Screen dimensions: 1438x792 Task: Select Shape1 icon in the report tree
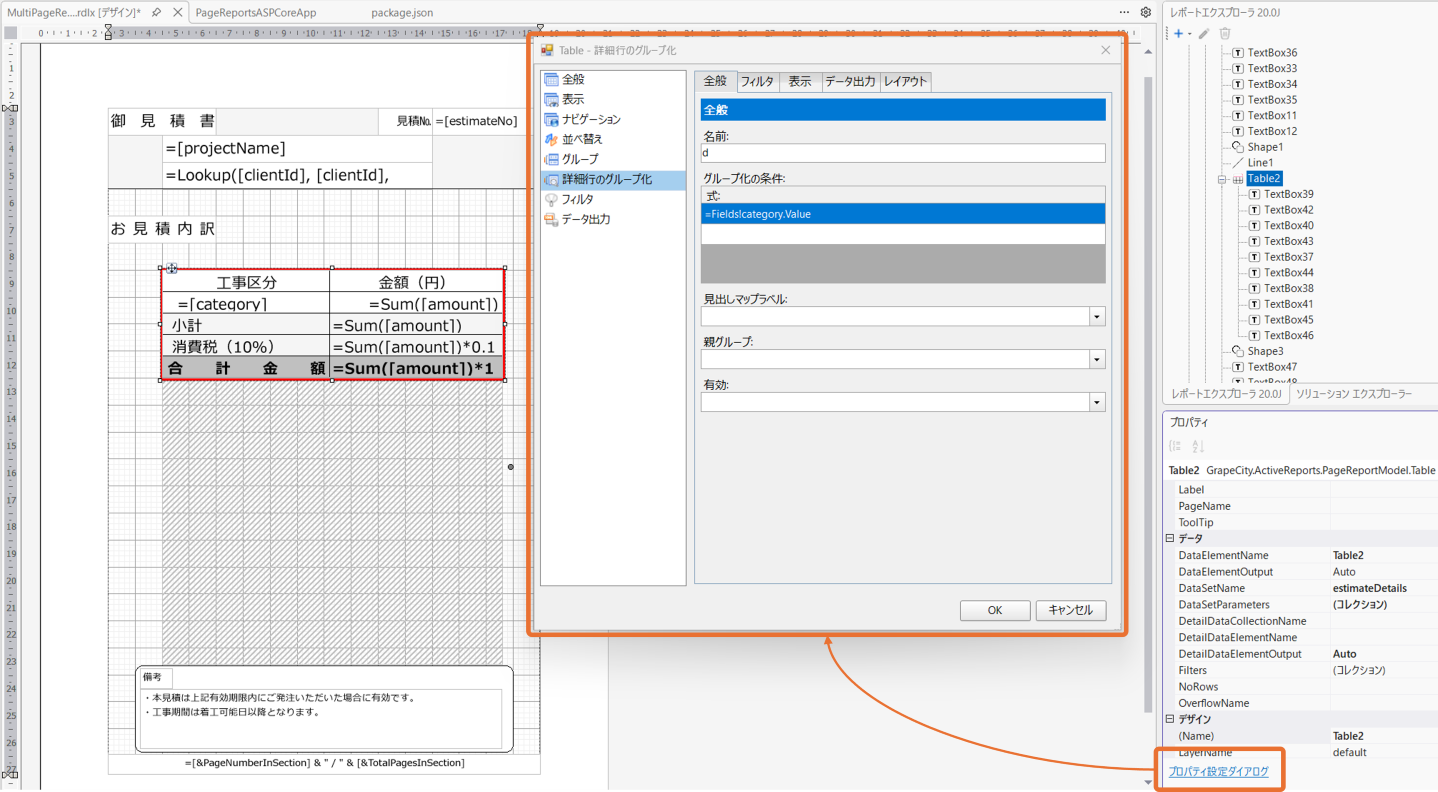[x=1238, y=147]
